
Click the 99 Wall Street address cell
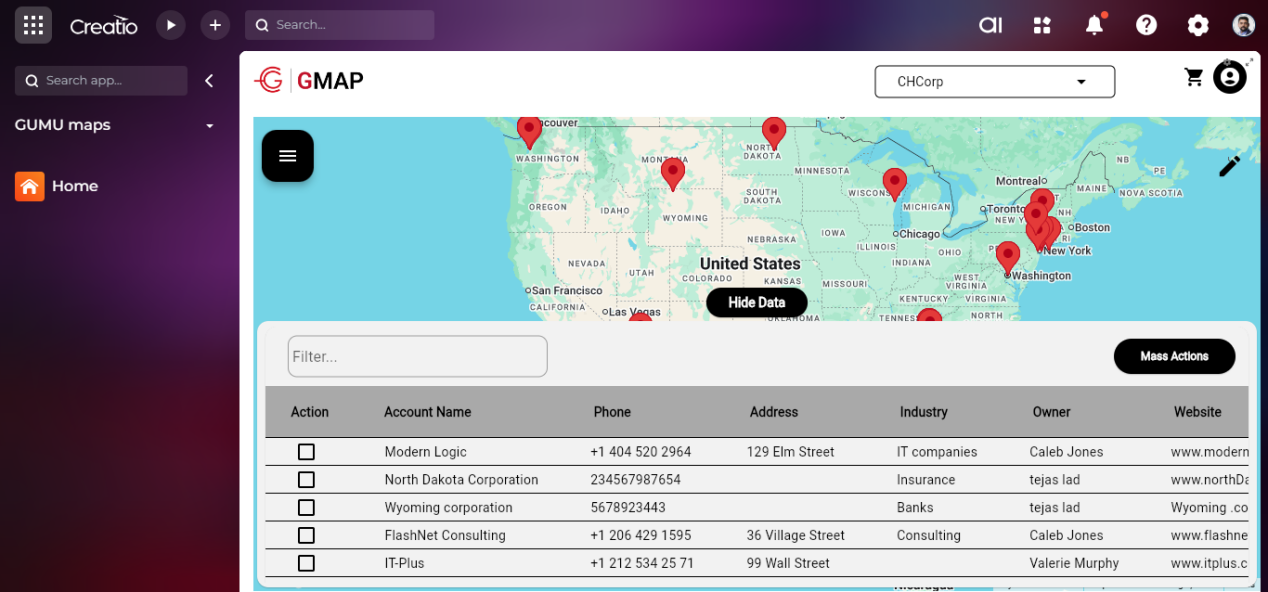click(788, 563)
